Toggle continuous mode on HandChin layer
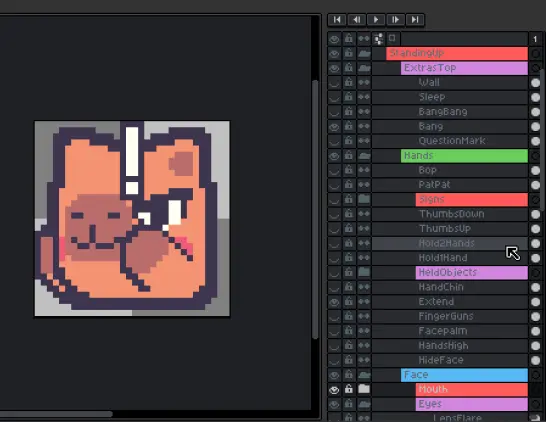 364,287
